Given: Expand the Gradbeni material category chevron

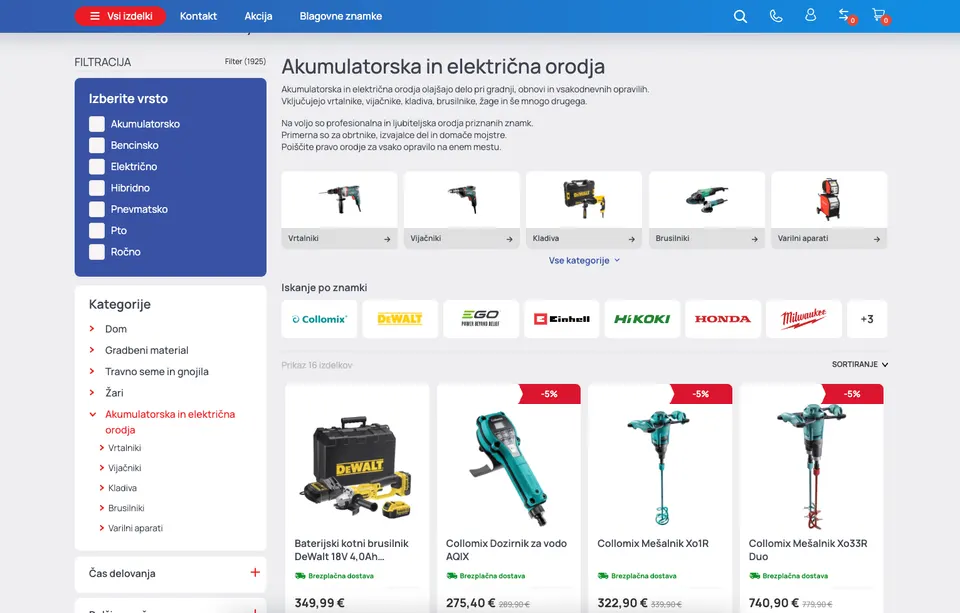Looking at the screenshot, I should coord(92,350).
